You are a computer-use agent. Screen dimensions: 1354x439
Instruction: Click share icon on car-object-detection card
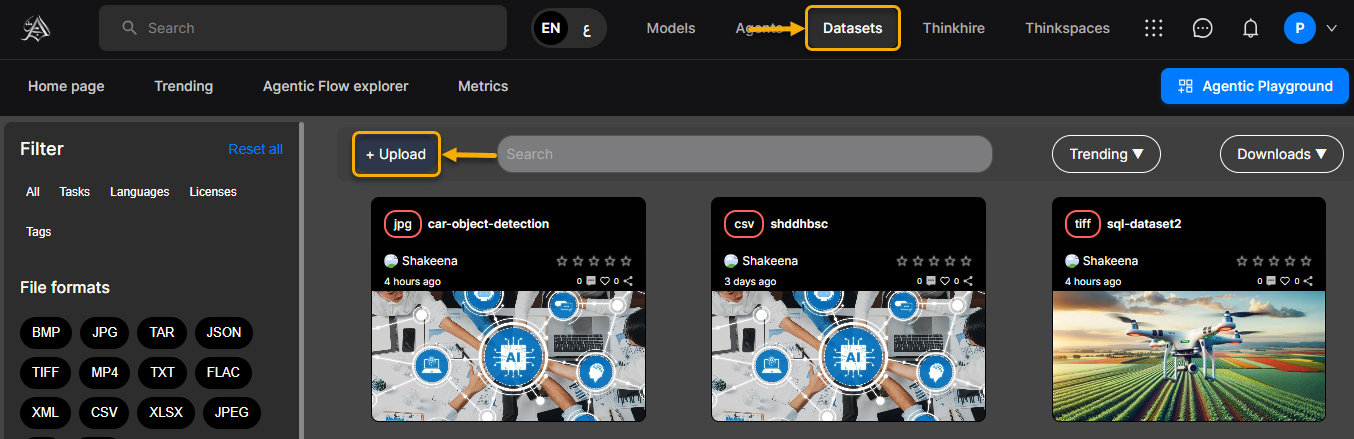click(628, 282)
